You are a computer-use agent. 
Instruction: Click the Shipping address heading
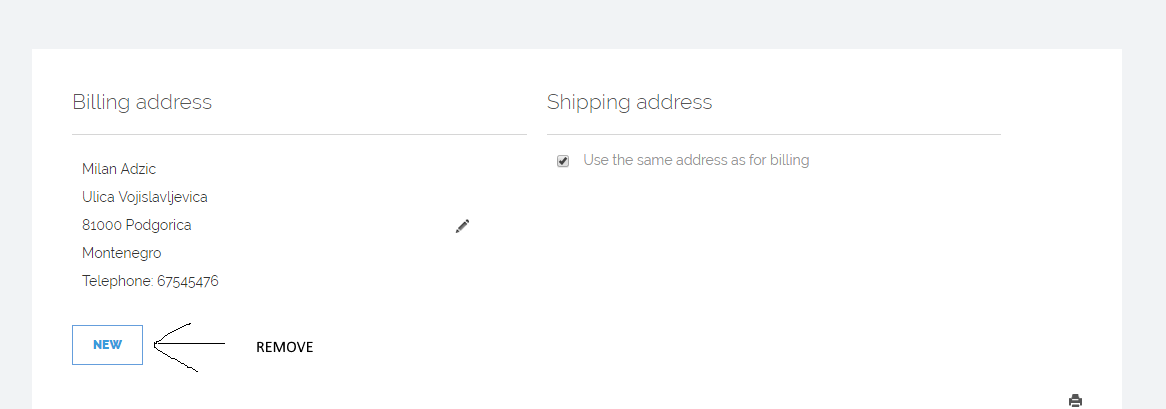pyautogui.click(x=629, y=102)
